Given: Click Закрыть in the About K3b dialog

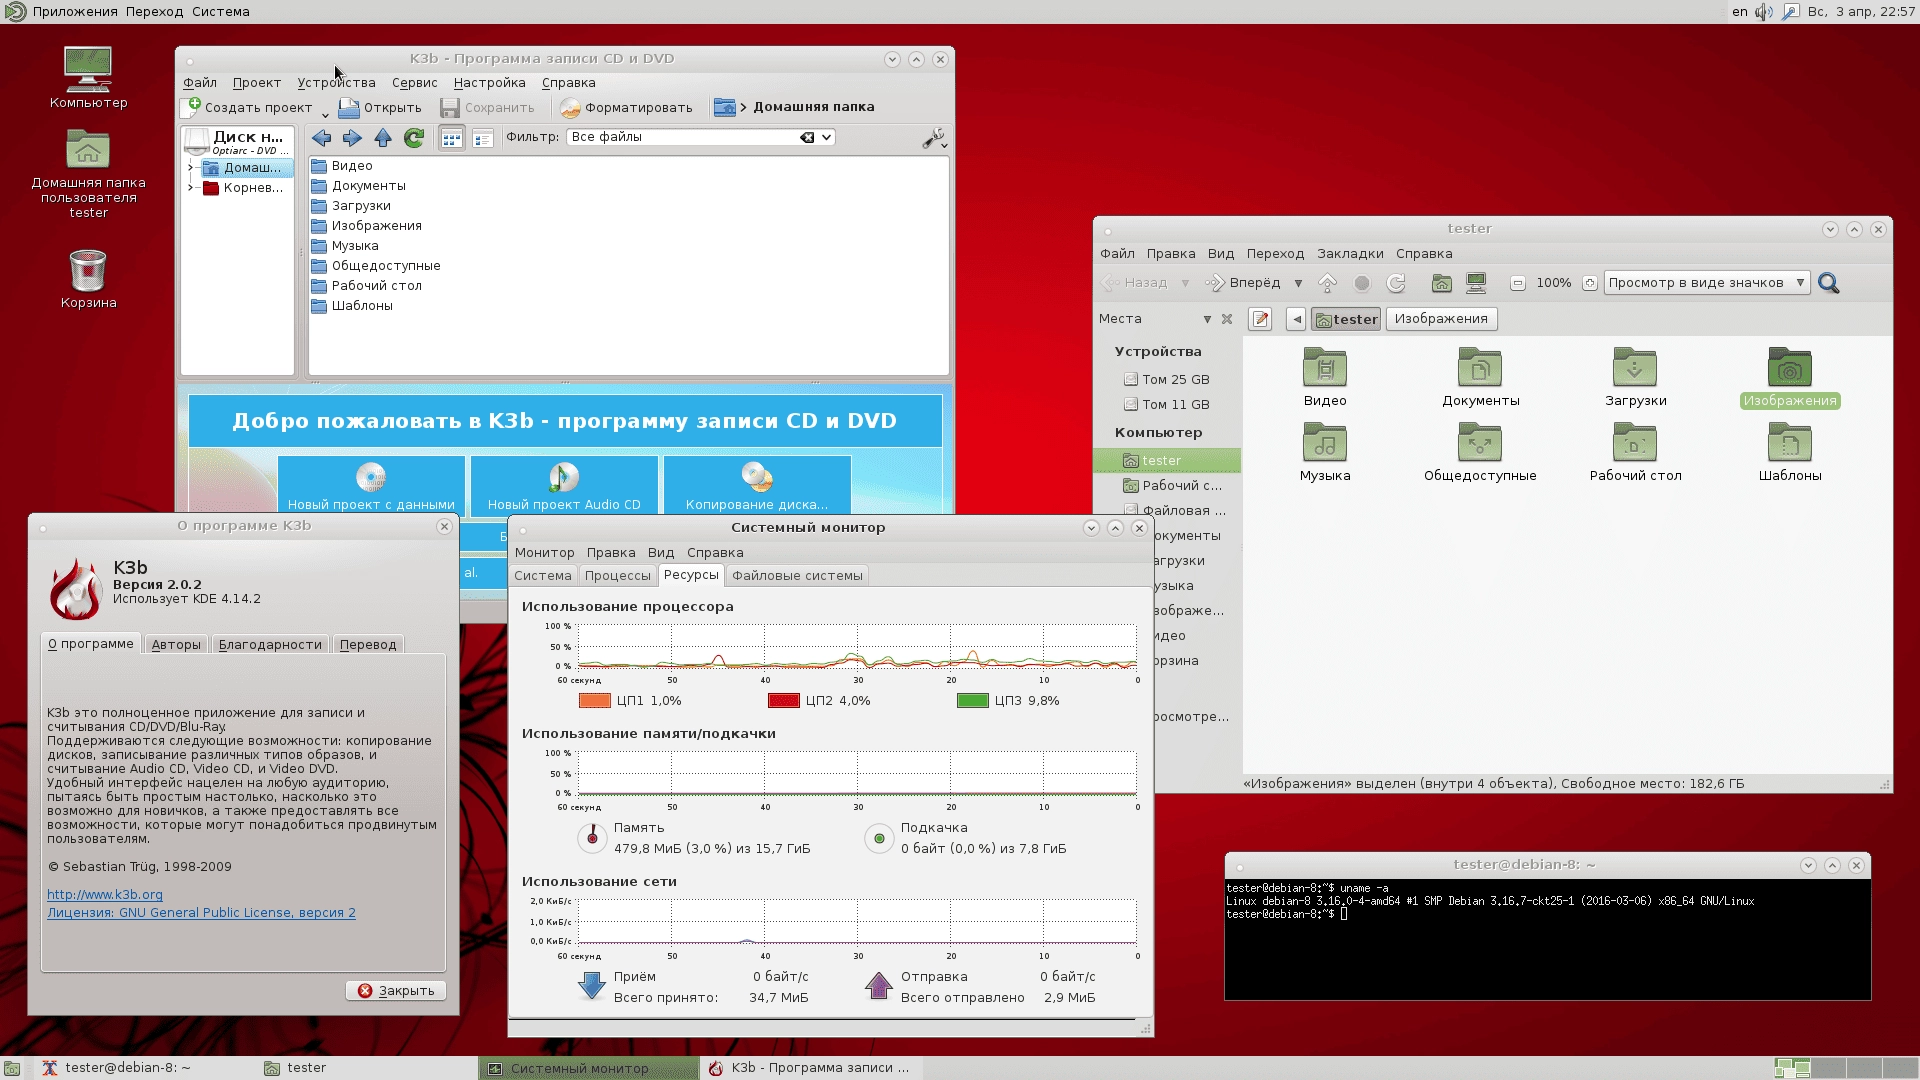Looking at the screenshot, I should click(x=396, y=991).
